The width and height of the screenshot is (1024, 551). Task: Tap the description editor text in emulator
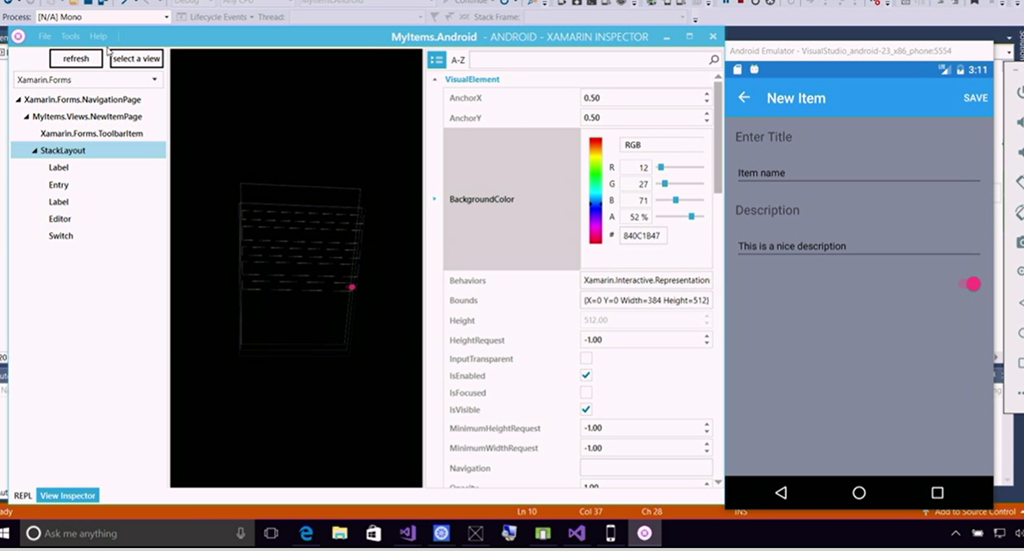(x=859, y=246)
